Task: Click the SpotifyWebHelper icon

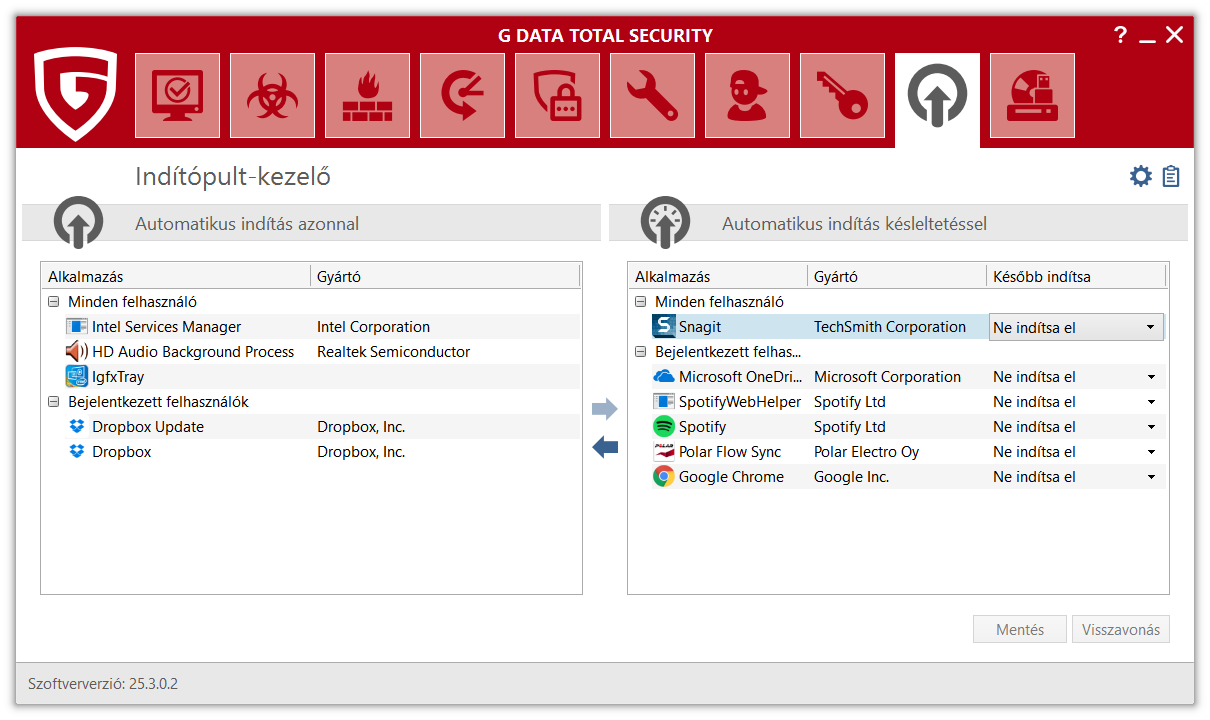Action: 664,402
